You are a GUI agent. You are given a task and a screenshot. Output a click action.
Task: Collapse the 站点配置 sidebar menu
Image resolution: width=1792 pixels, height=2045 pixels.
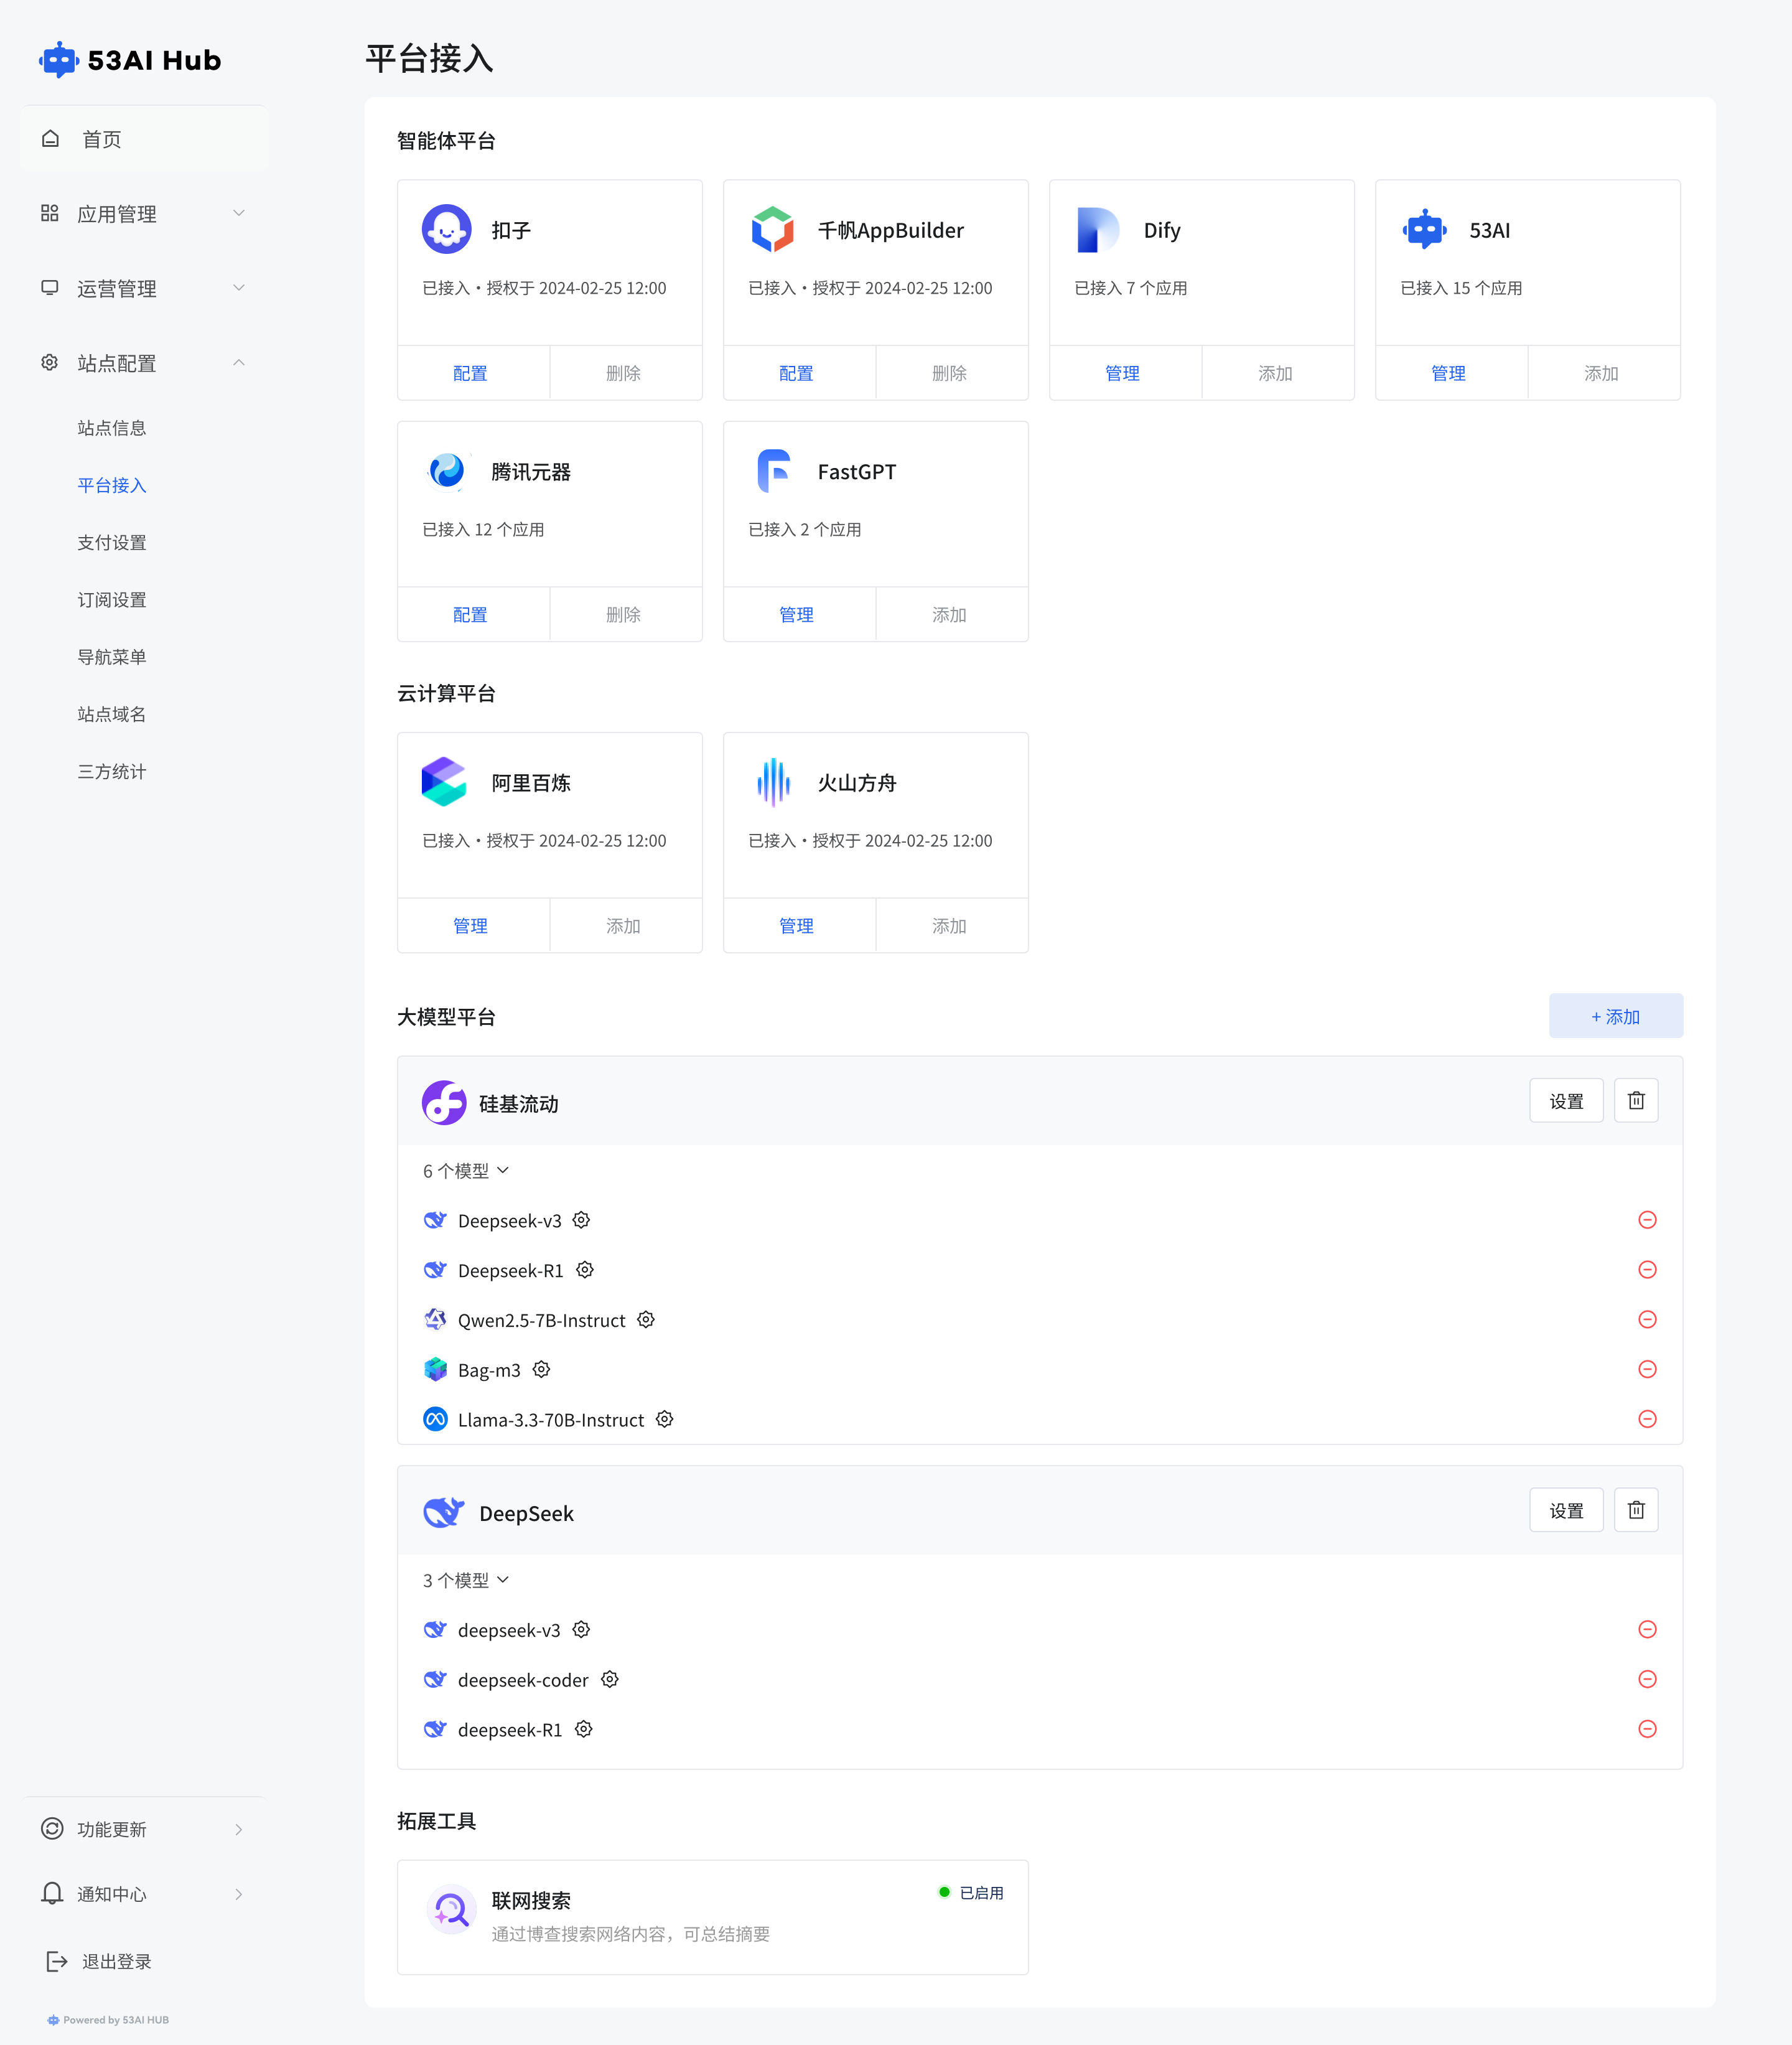click(144, 363)
